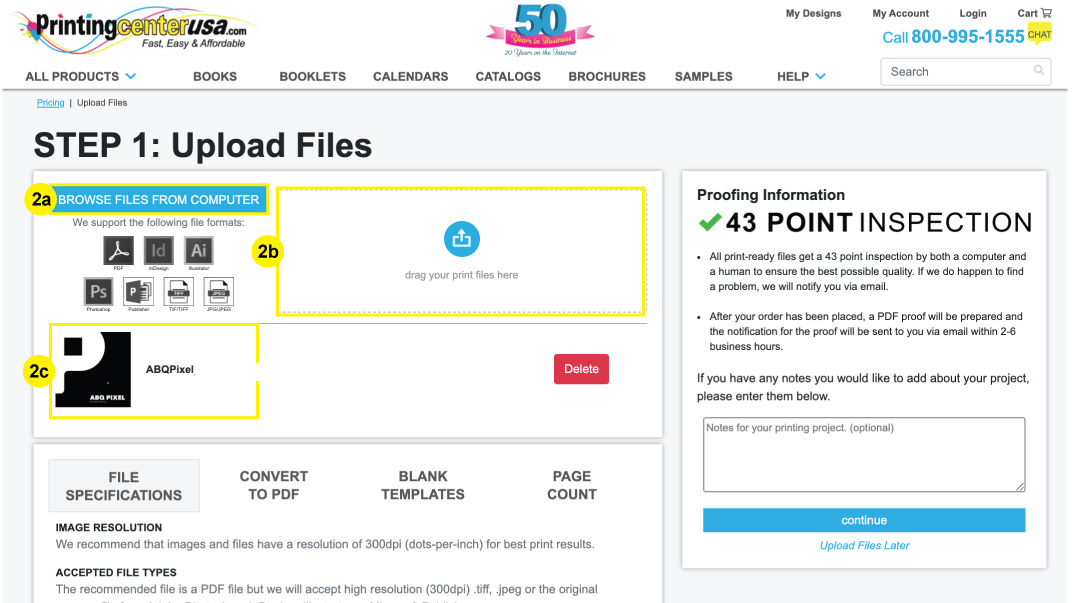Expand the Help menu dropdown
Image resolution: width=1074 pixels, height=603 pixels.
click(x=801, y=76)
